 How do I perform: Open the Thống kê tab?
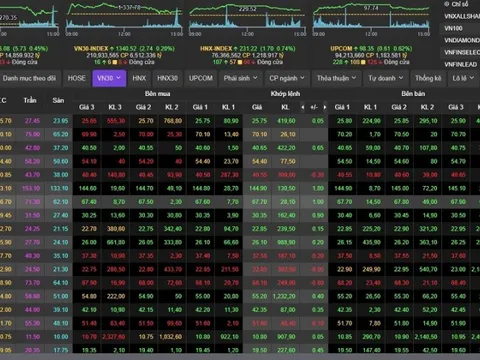pyautogui.click(x=428, y=78)
